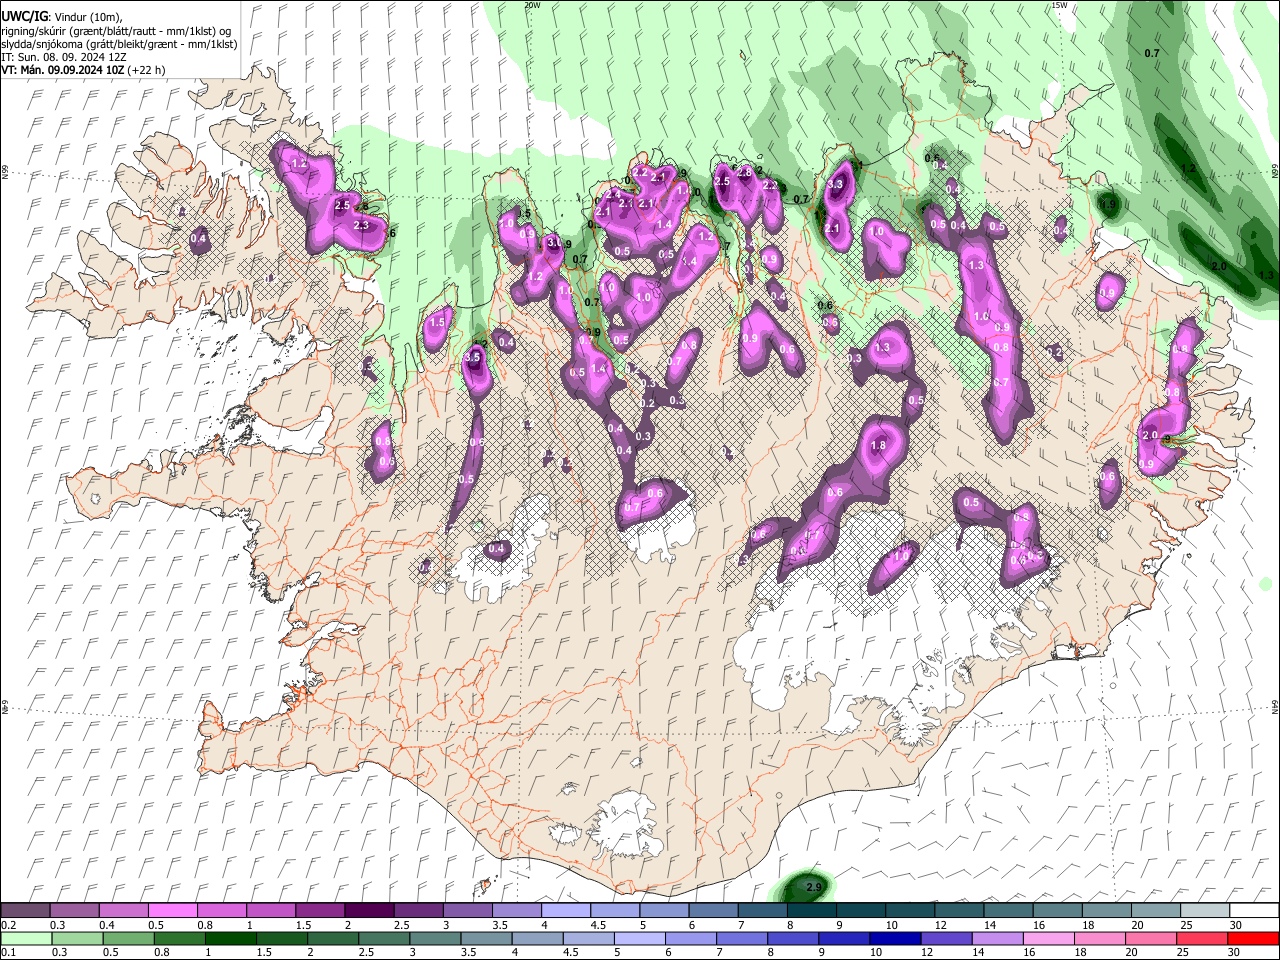Select the darkest purple 2–2.5 snow legend swatch
Viewport: 1280px width, 960px height.
370,911
